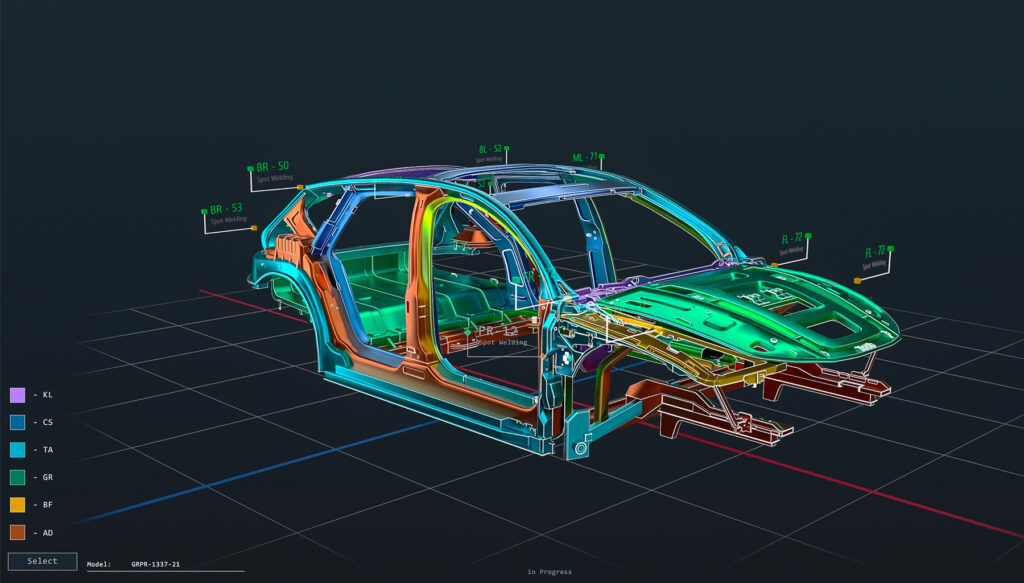This screenshot has height=583, width=1024.
Task: Choose the orange AD legend swatch
Action: tap(17, 532)
